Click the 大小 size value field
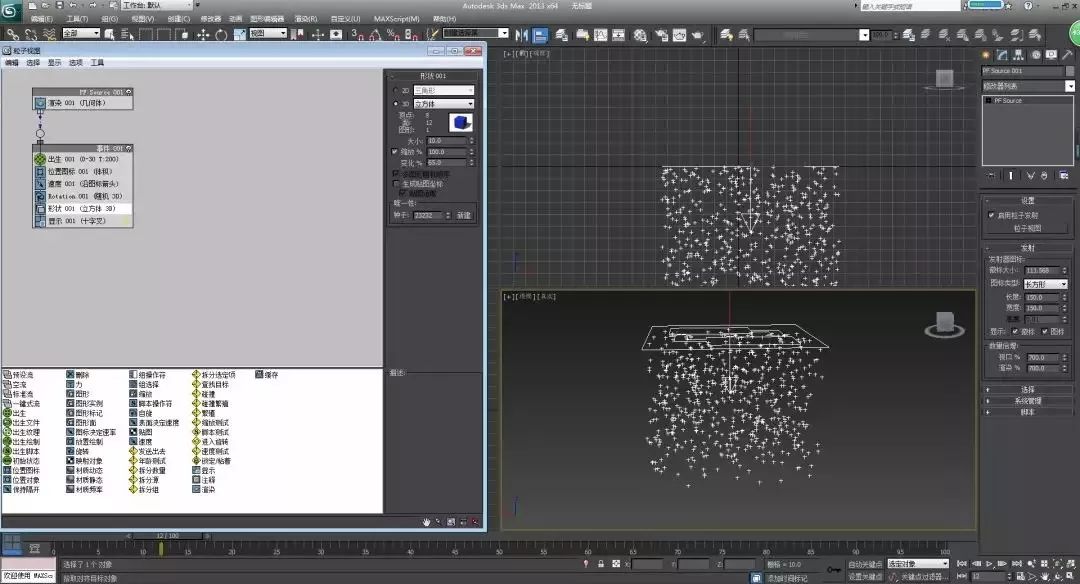Screen dimensions: 1080x584 point(446,140)
